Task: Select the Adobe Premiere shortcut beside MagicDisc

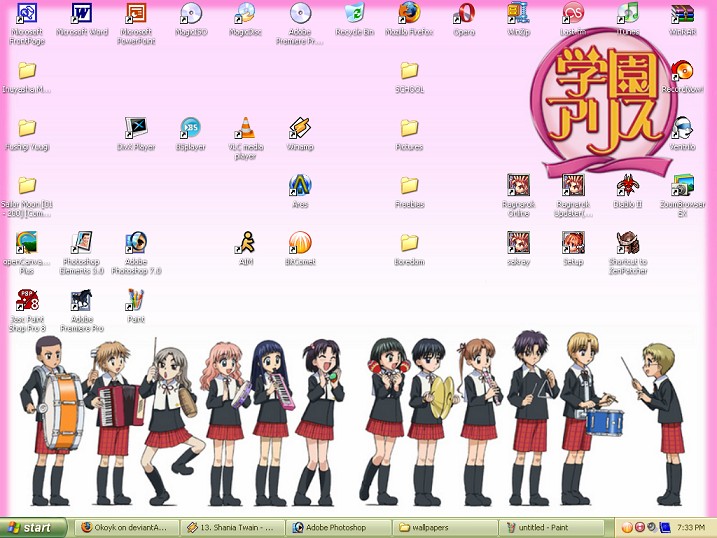Action: (300, 14)
